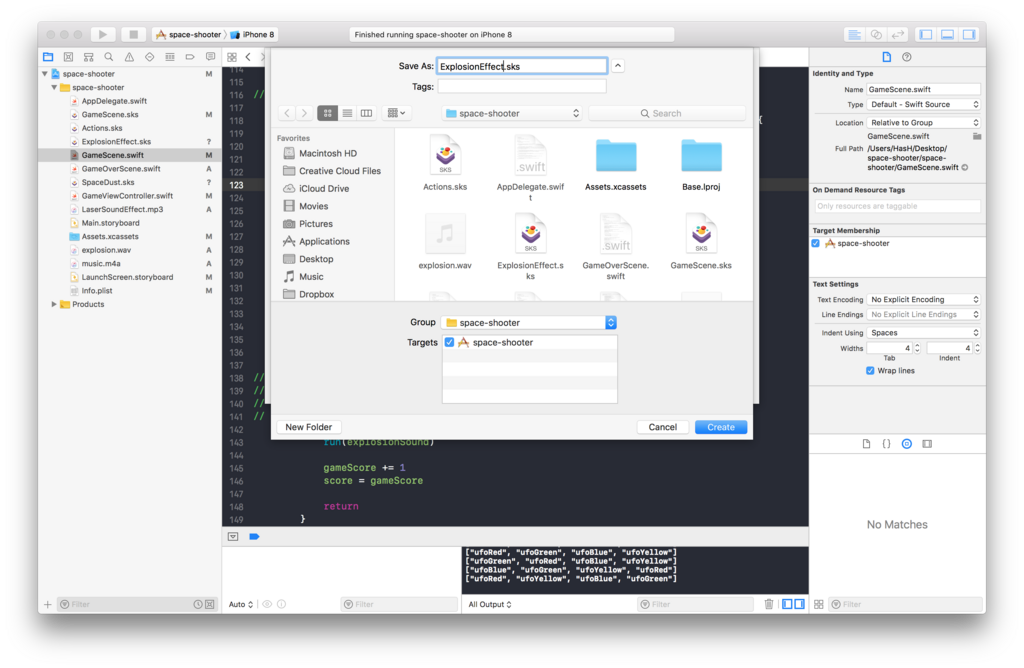The height and width of the screenshot is (668, 1024).
Task: Run the project with the Play button
Action: click(102, 34)
